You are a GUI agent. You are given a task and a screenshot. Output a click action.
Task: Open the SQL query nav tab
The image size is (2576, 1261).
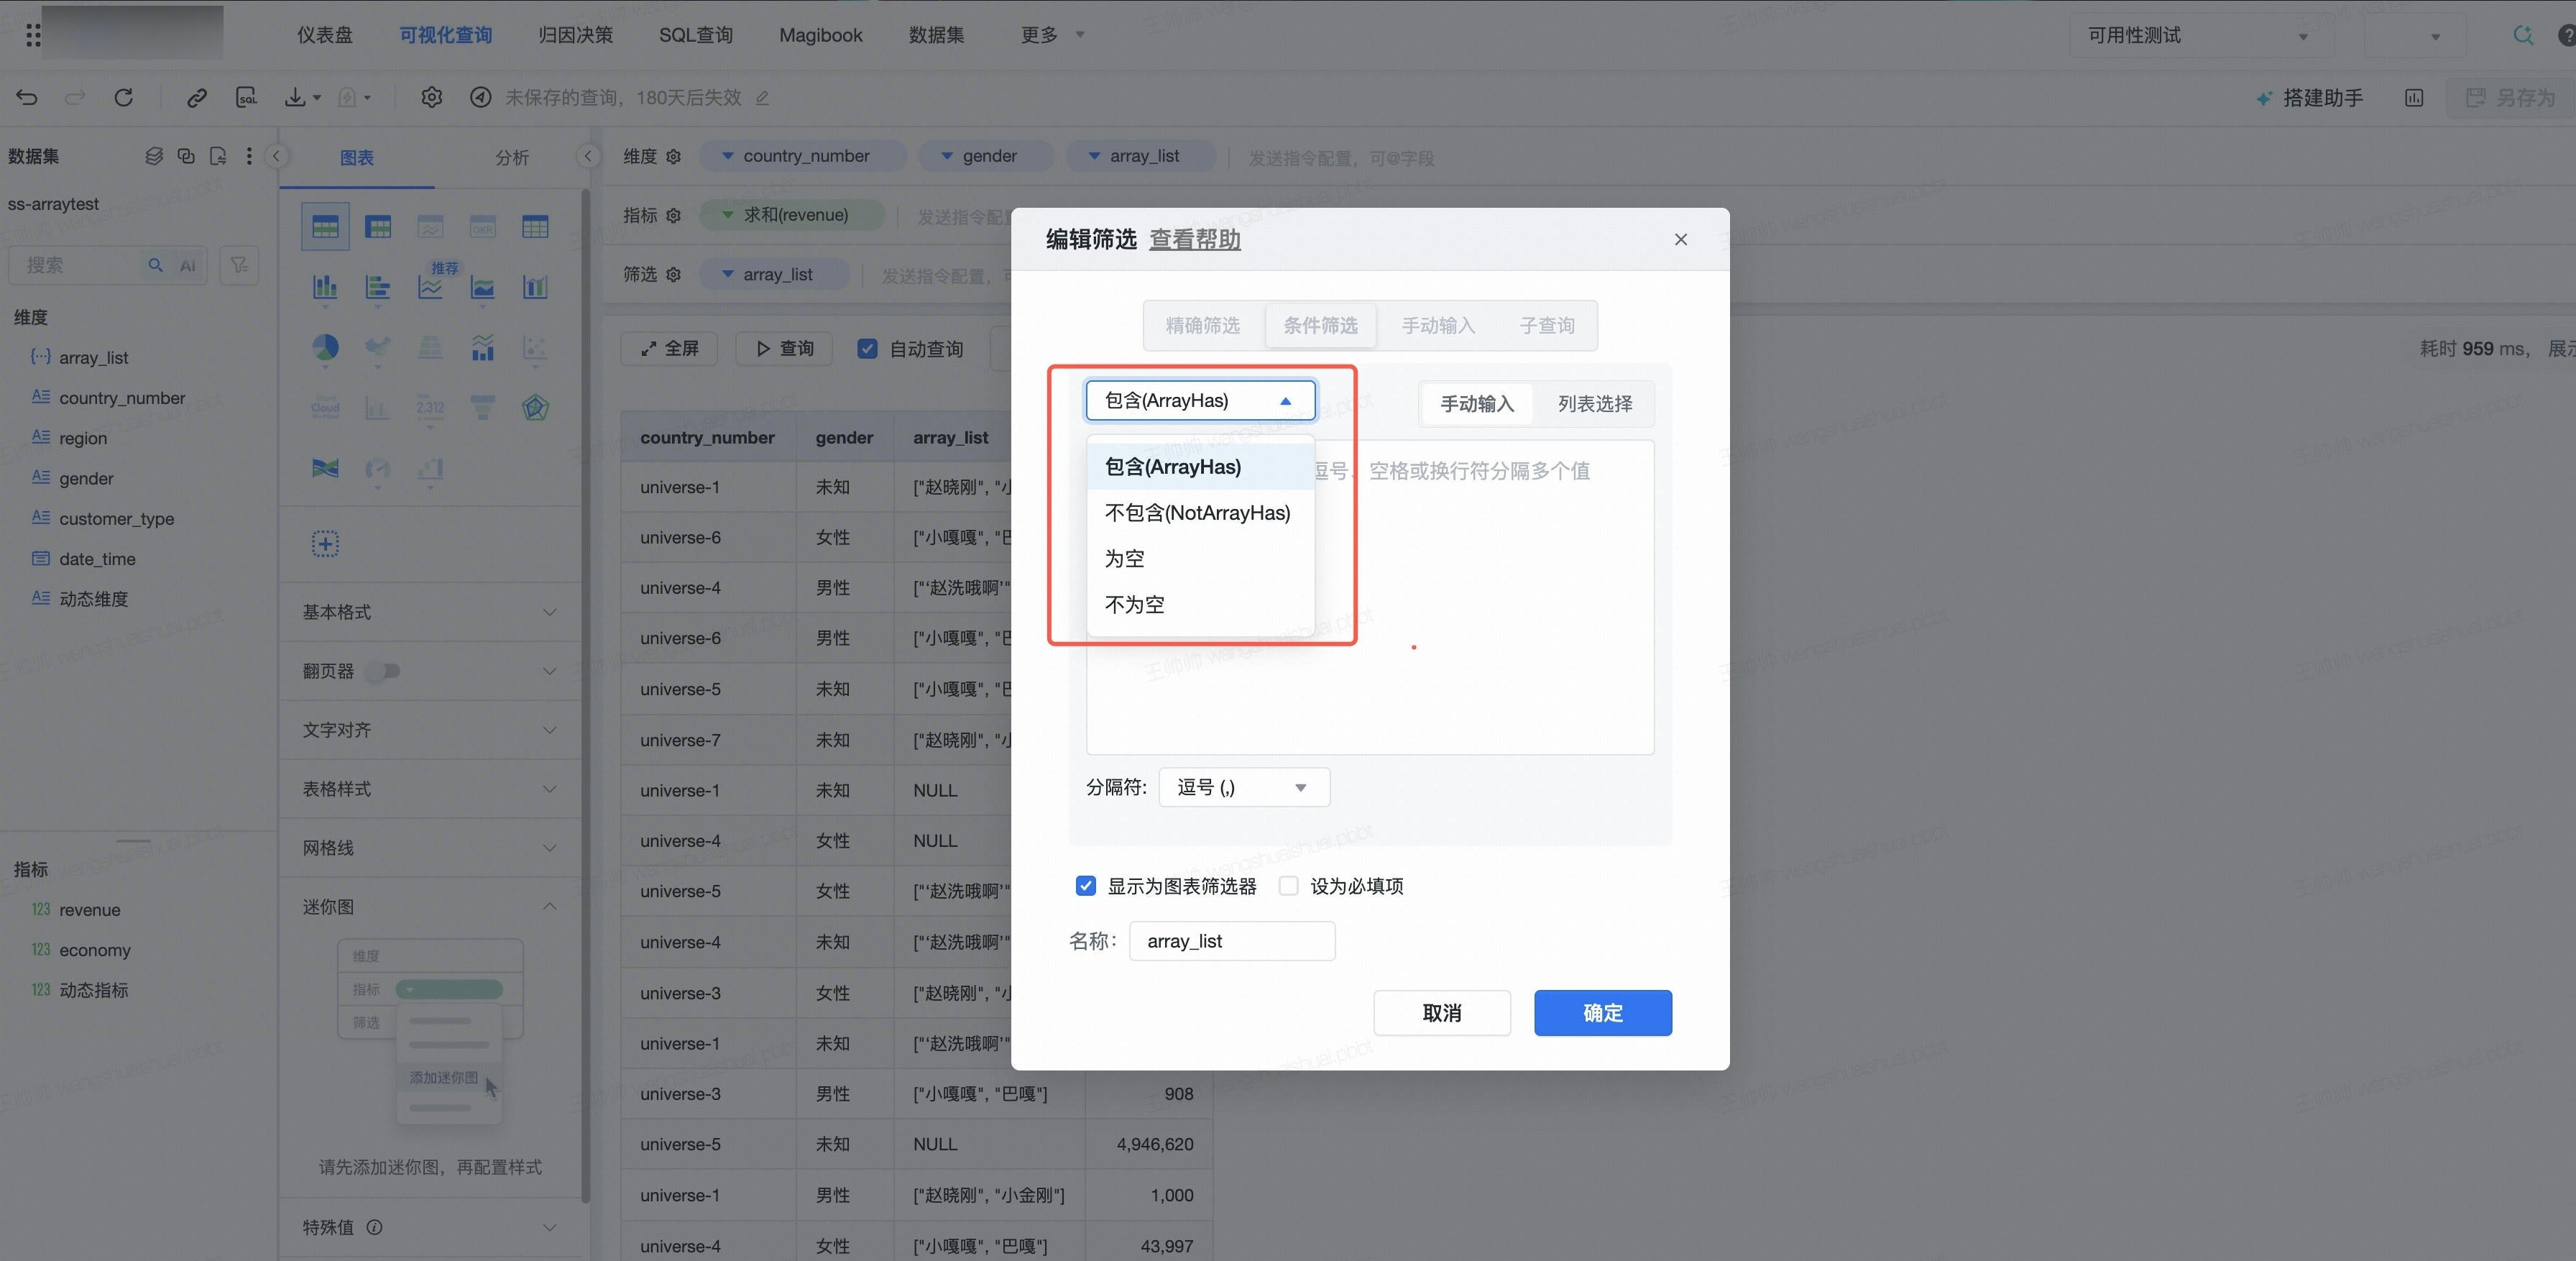point(696,35)
